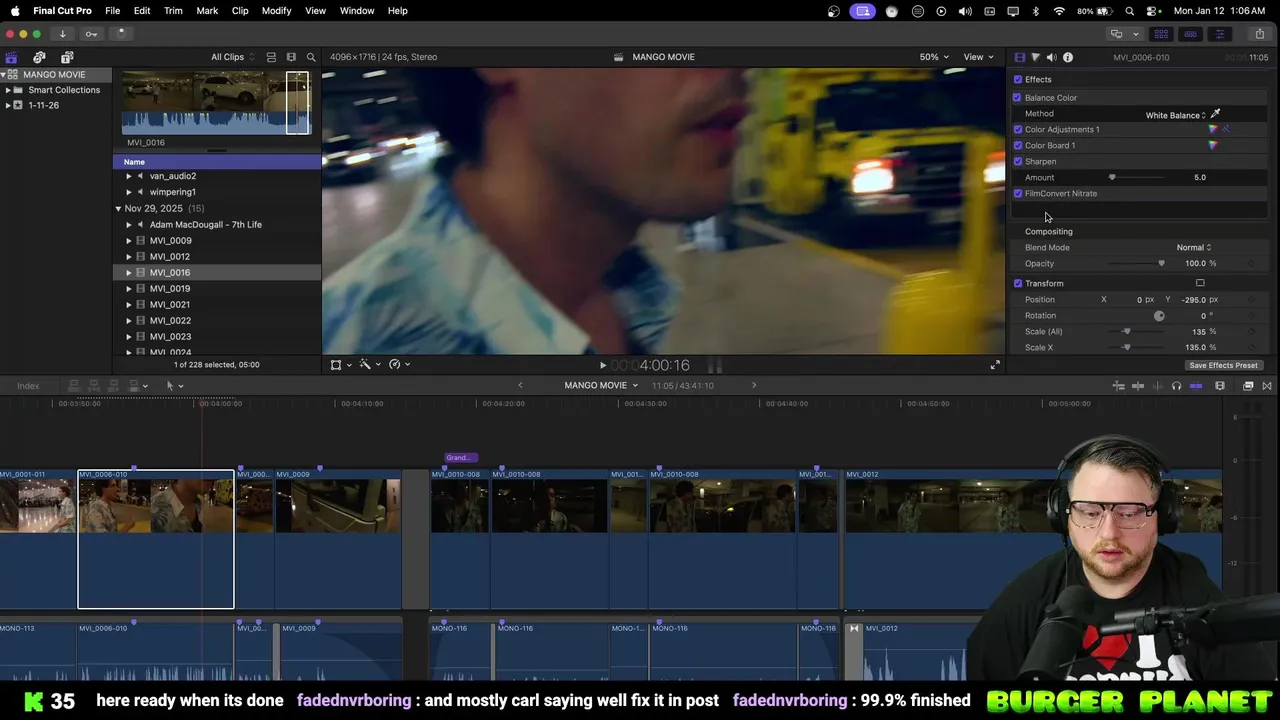The width and height of the screenshot is (1280, 720).
Task: Open the Clip menu
Action: coord(240,11)
